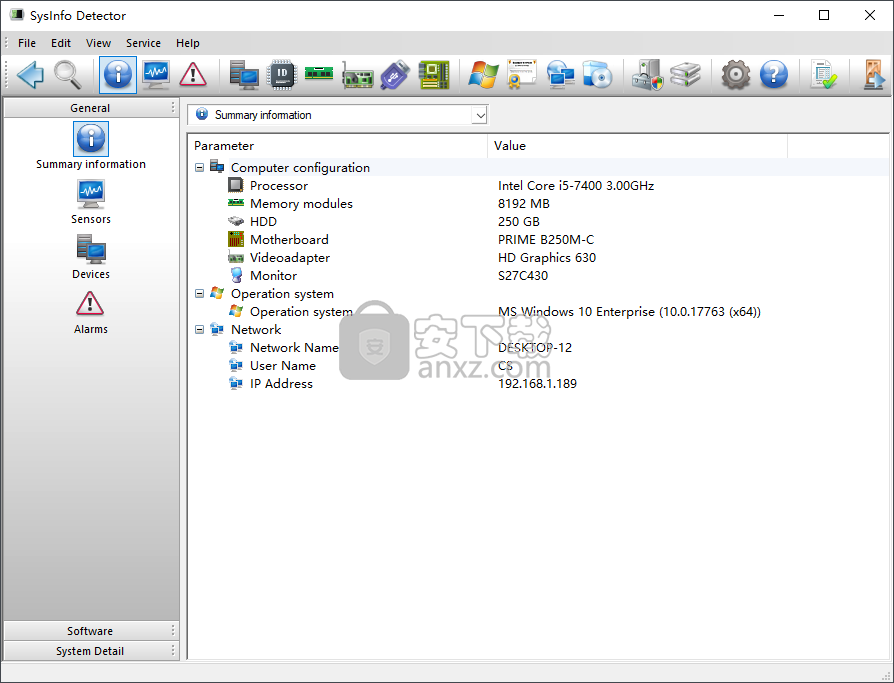The height and width of the screenshot is (683, 894).
Task: Open the Summary information dropdown
Action: click(480, 115)
